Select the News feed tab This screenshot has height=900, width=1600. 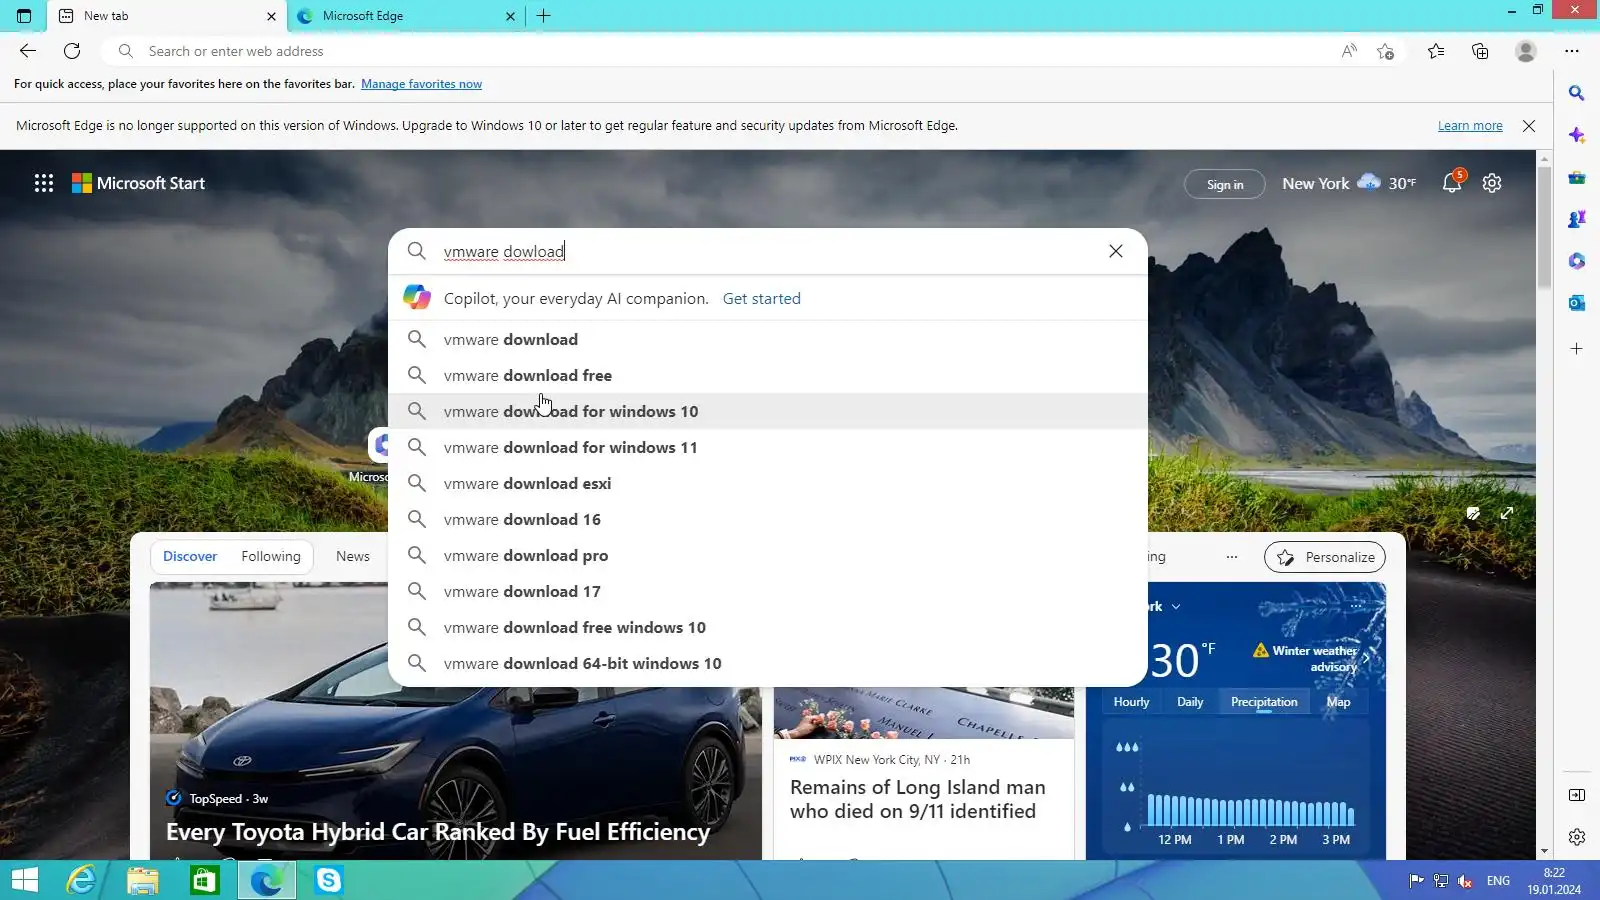click(x=353, y=556)
